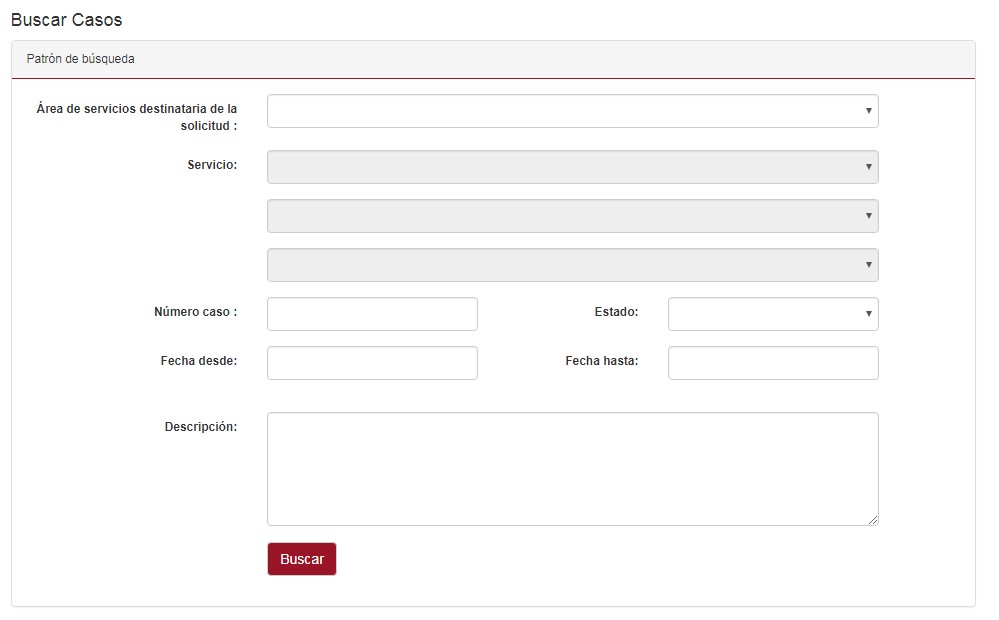
Task: Open the middle greyed-out Servicio dropdown
Action: click(x=572, y=216)
